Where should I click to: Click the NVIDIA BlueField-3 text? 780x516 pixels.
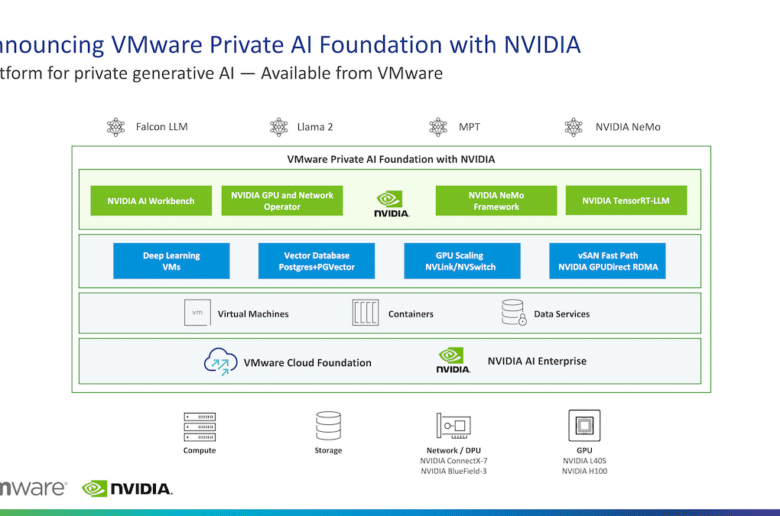point(454,471)
